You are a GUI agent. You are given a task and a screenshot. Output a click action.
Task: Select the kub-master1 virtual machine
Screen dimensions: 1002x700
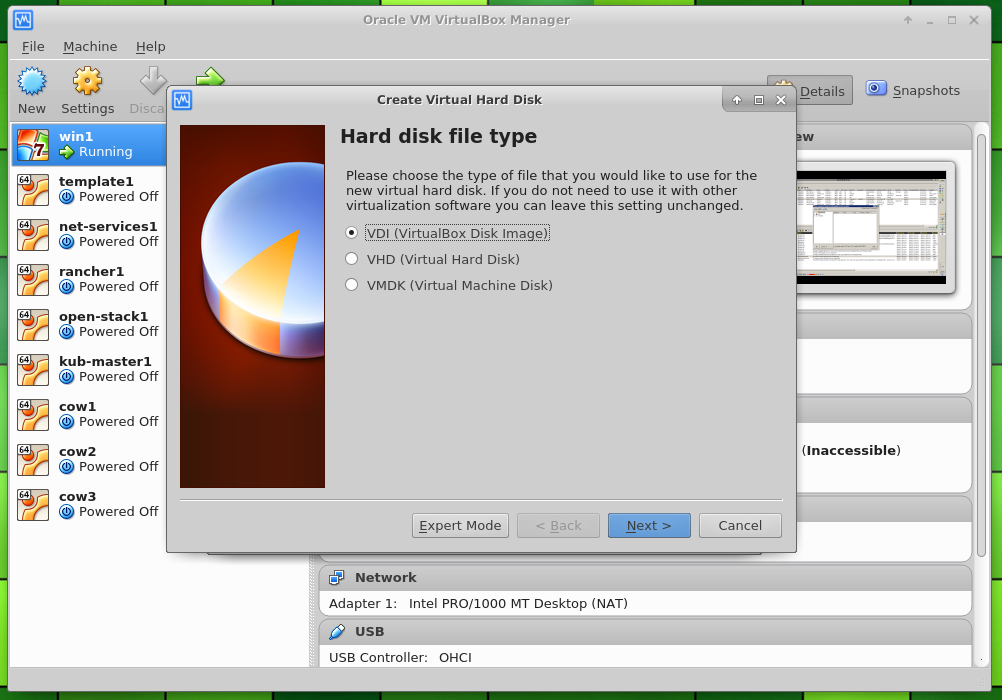[89, 369]
